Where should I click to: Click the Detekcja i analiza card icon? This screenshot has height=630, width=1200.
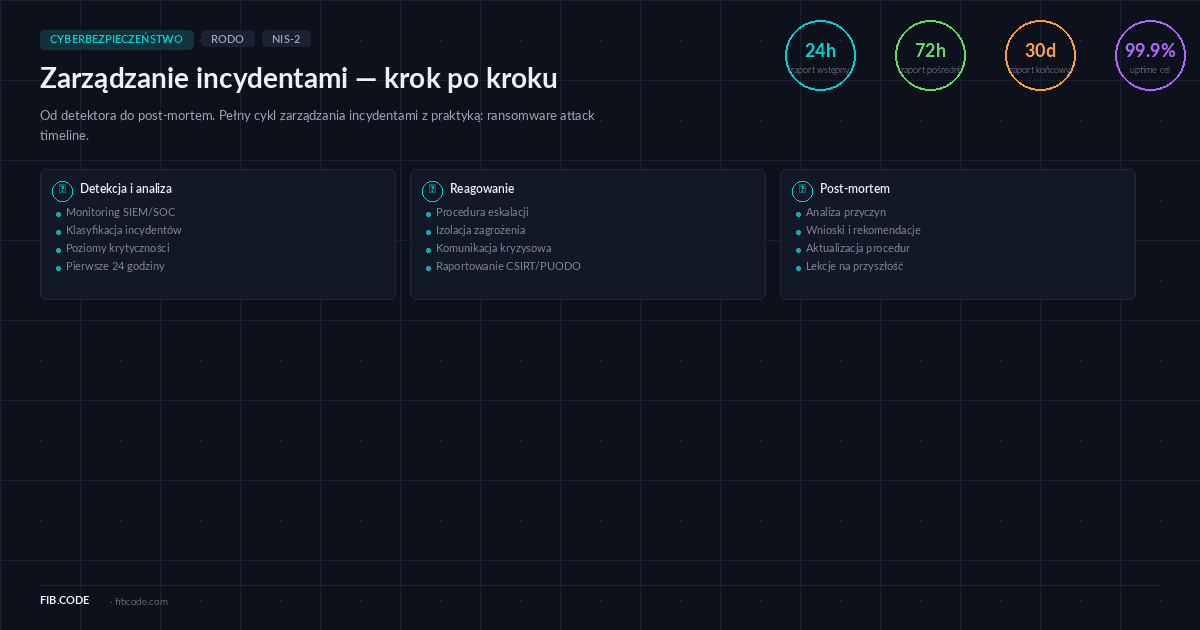coord(62,190)
